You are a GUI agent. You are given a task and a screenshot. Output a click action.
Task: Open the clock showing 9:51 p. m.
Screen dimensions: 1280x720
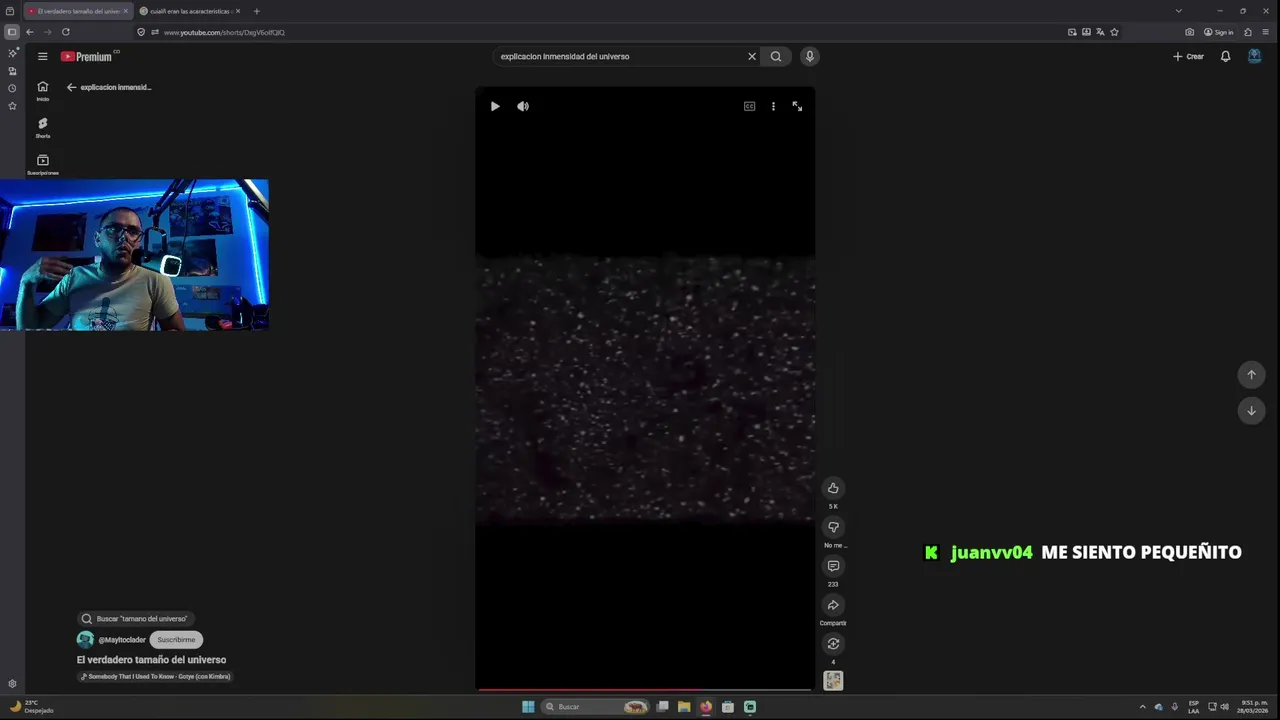(1254, 707)
